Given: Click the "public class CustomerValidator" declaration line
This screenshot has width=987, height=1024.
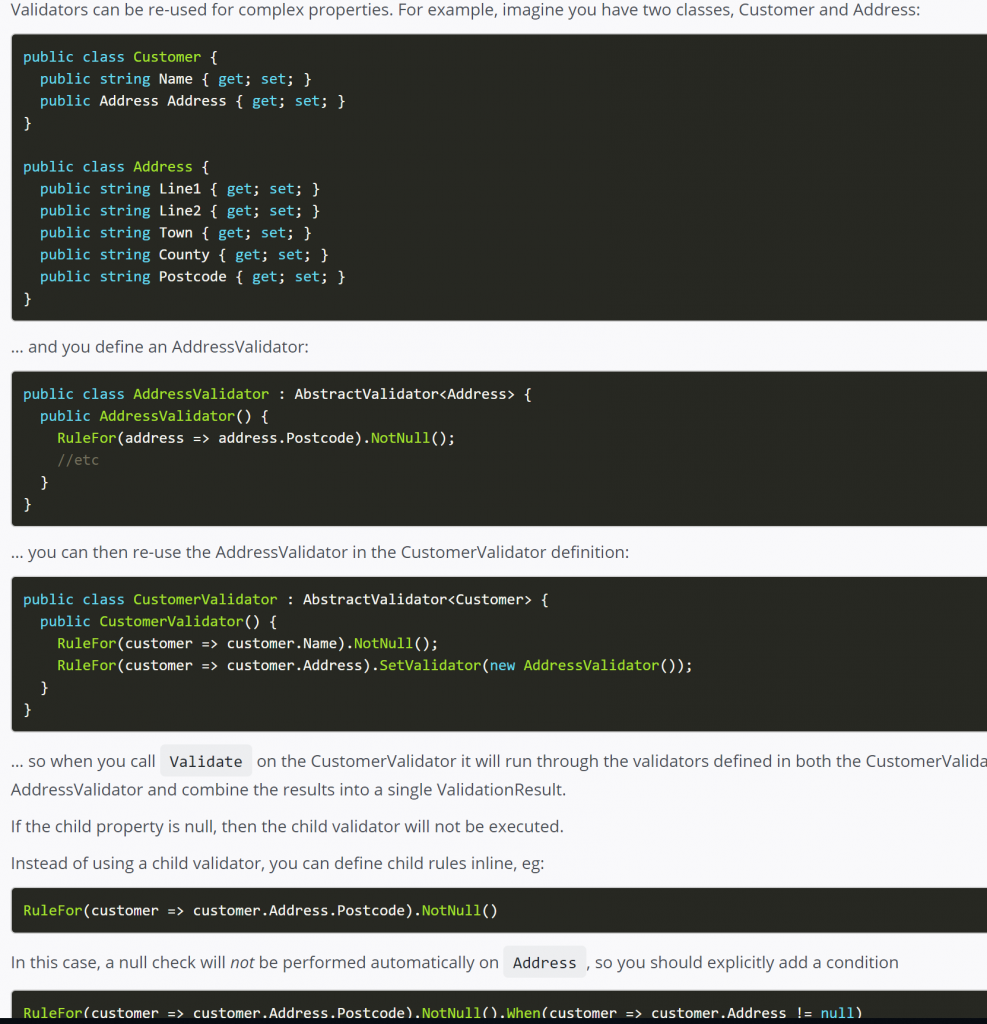Looking at the screenshot, I should pyautogui.click(x=286, y=600).
